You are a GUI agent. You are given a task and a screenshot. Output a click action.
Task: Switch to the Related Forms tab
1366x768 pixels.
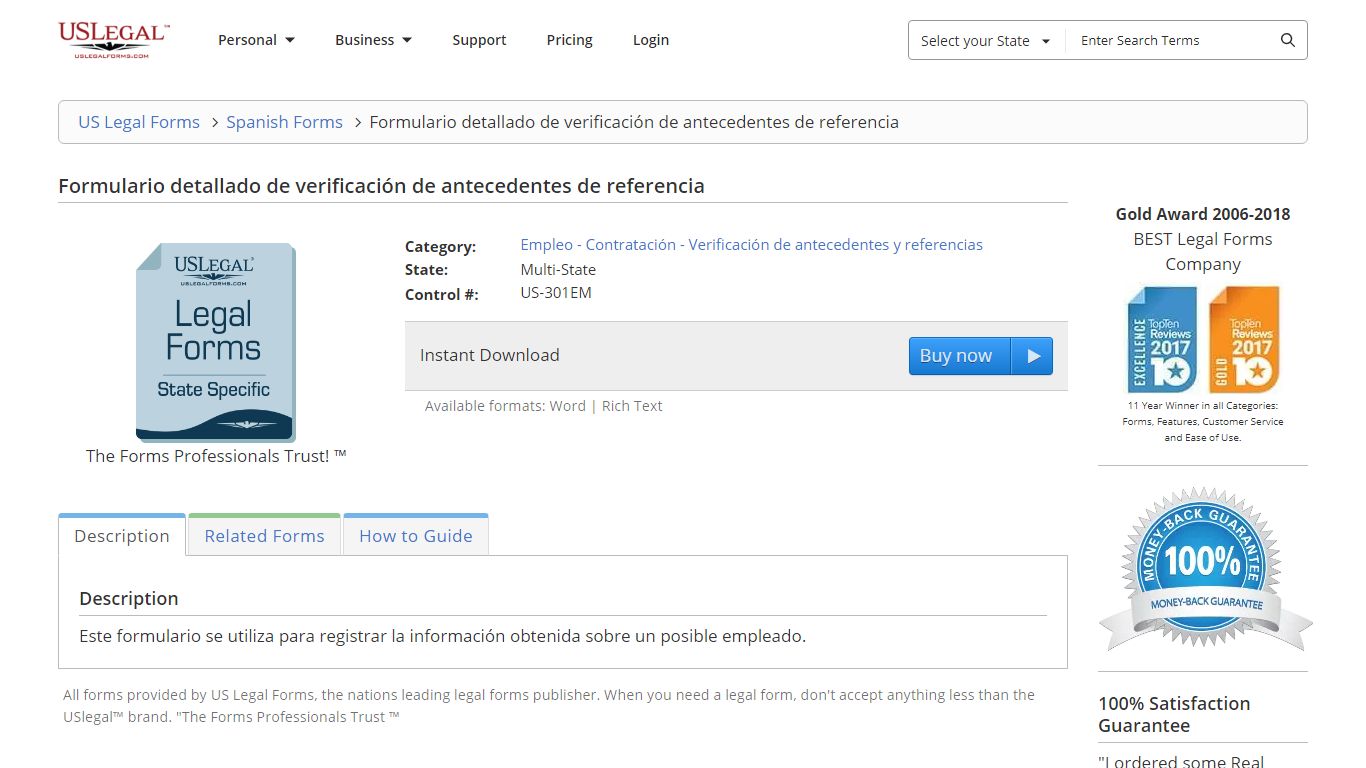(x=264, y=535)
